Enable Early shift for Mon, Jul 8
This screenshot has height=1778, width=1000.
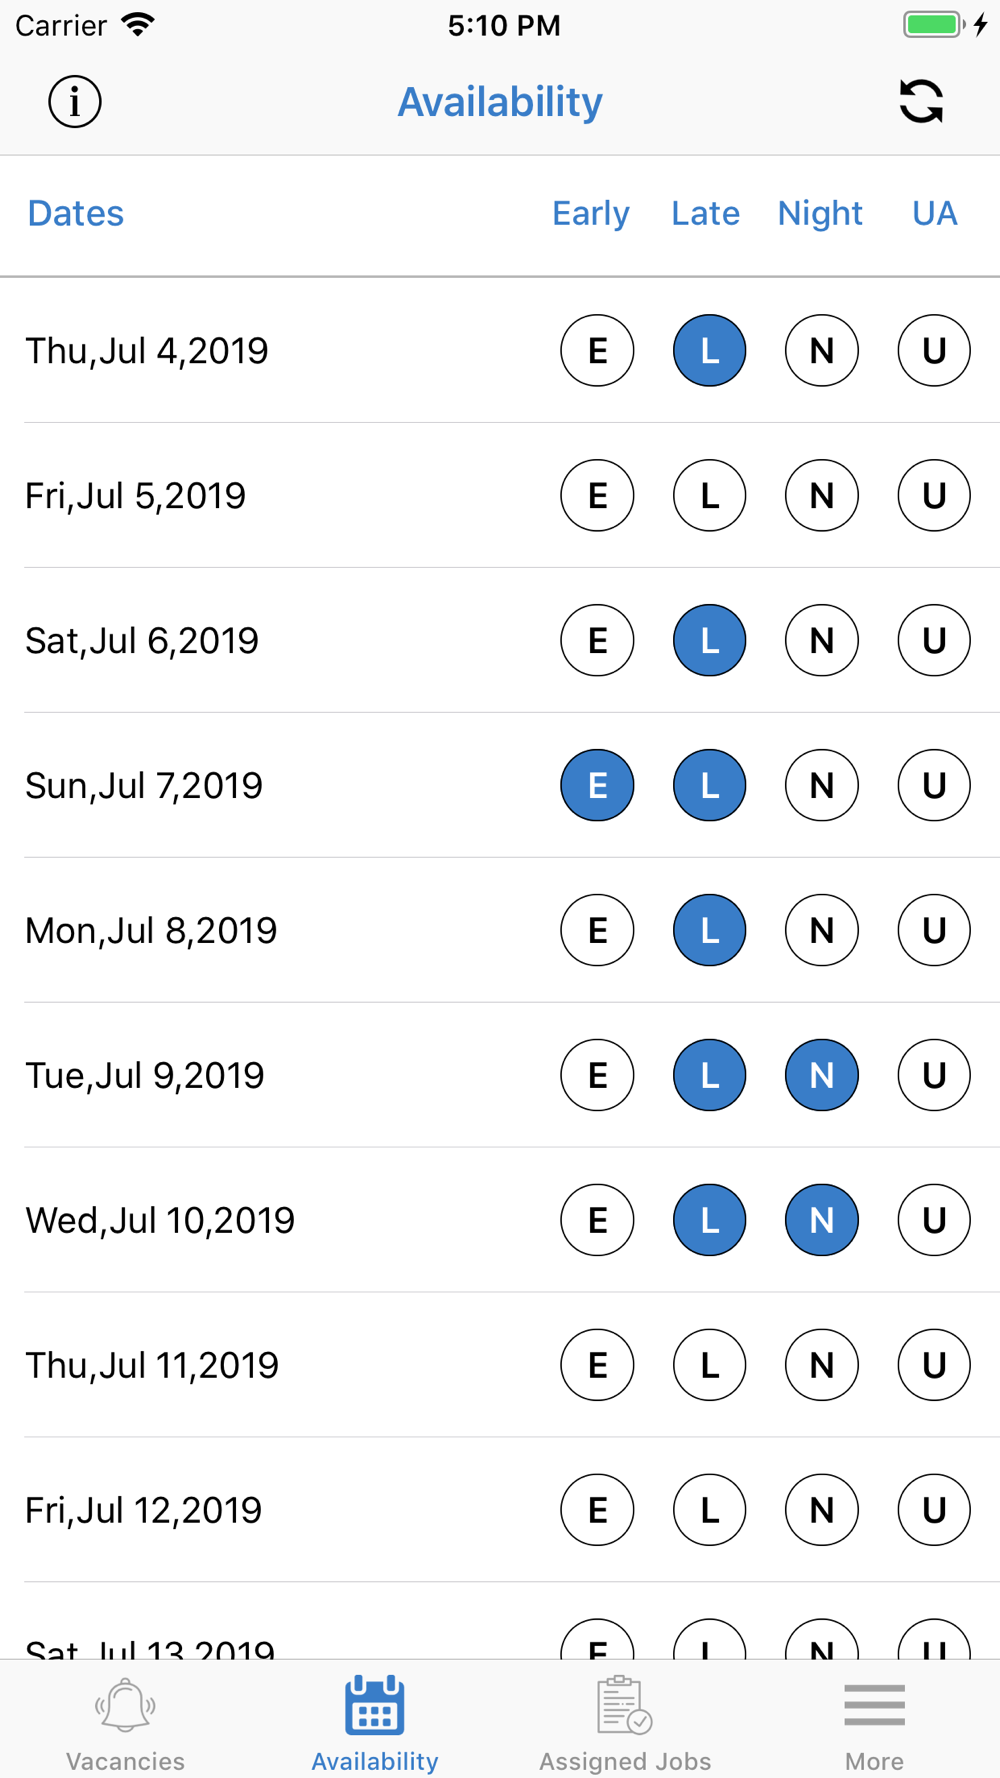coord(597,931)
